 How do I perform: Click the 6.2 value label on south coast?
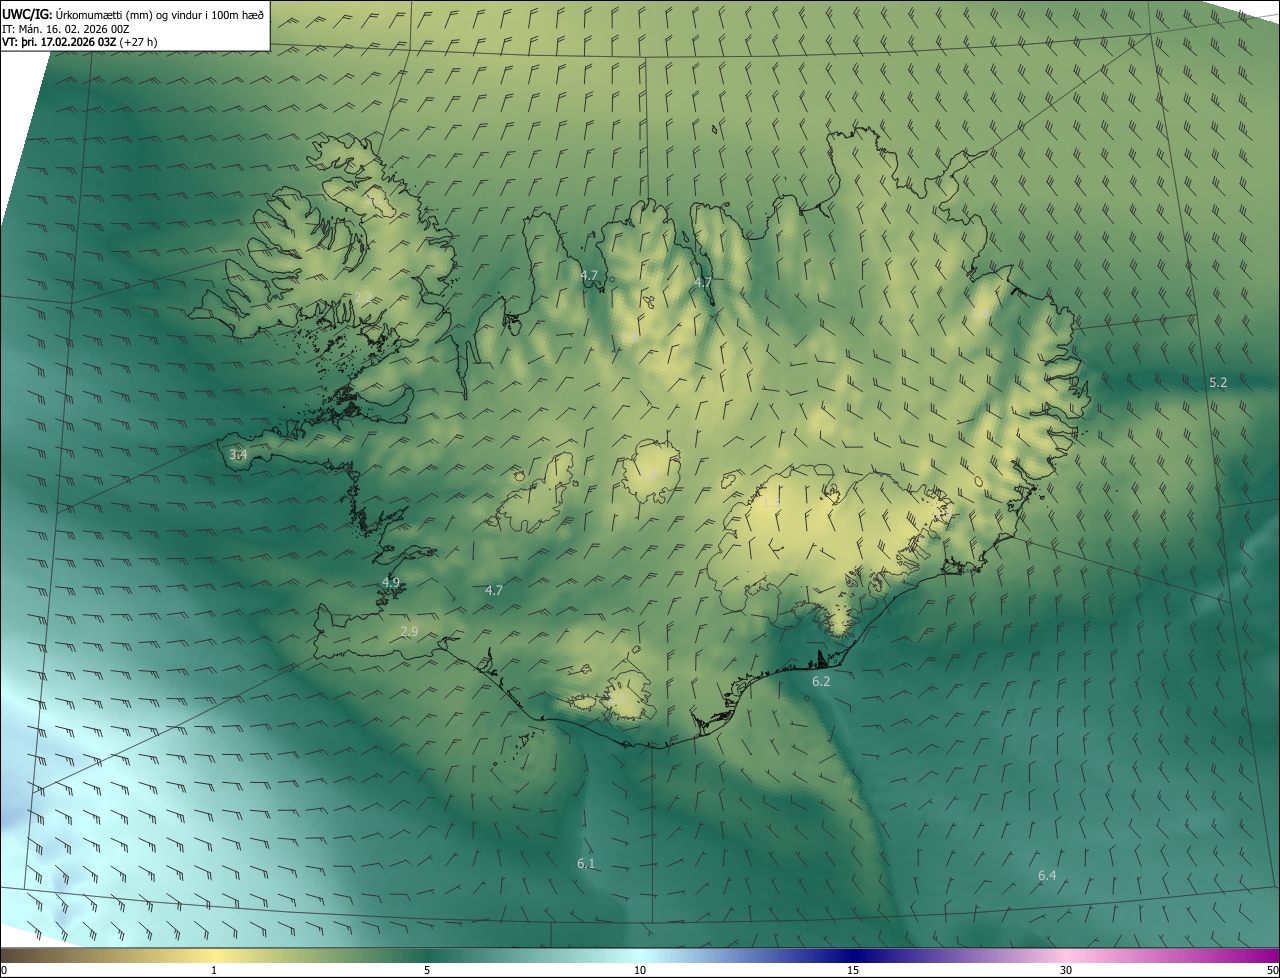[x=821, y=682]
